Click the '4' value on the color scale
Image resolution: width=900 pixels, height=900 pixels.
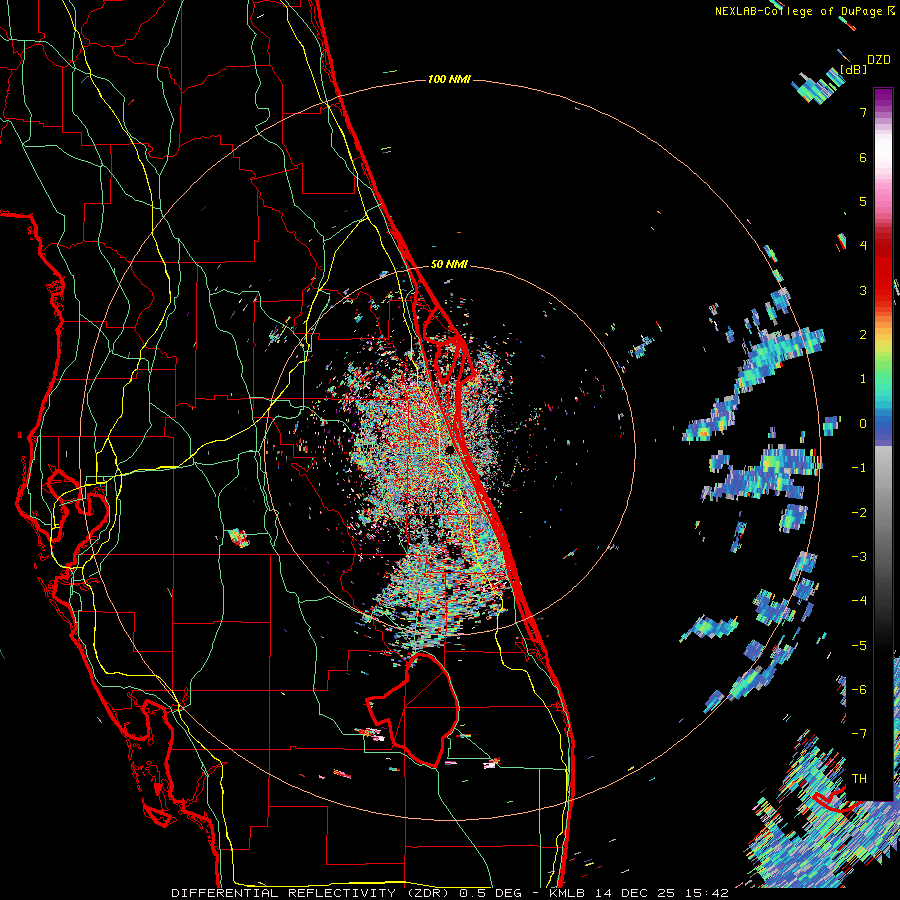(x=863, y=245)
